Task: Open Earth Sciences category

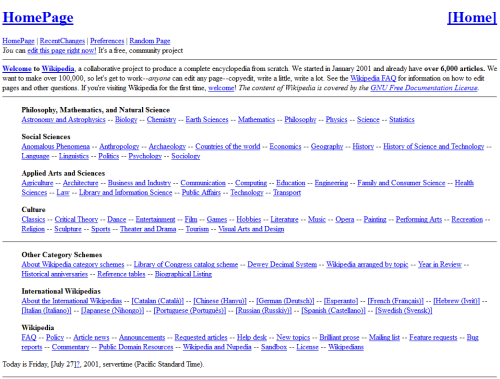Action: 207,120
